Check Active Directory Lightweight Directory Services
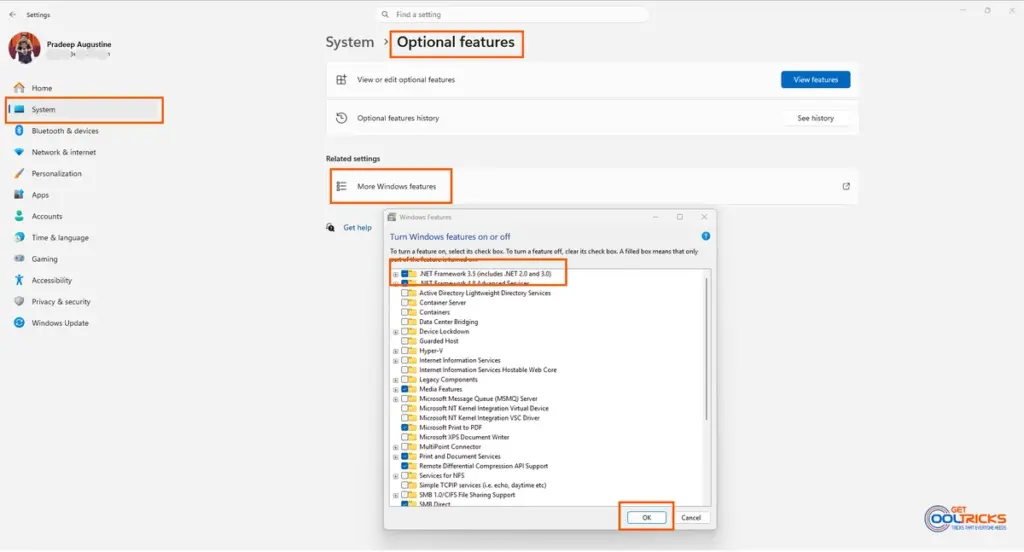 (x=404, y=293)
